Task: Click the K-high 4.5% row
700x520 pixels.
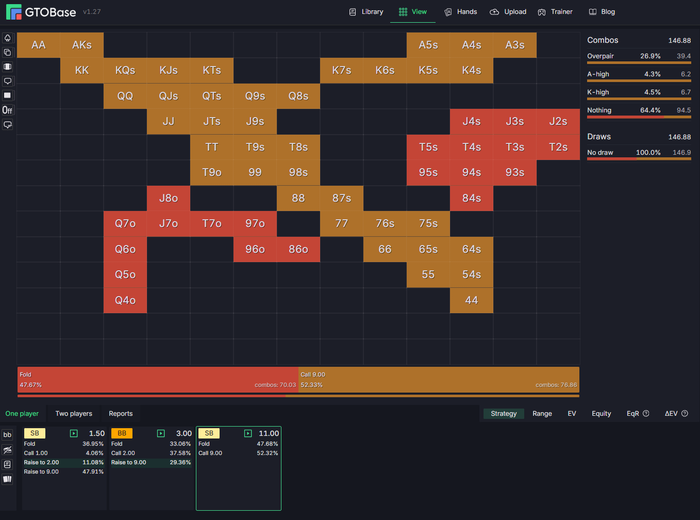Action: coord(639,93)
